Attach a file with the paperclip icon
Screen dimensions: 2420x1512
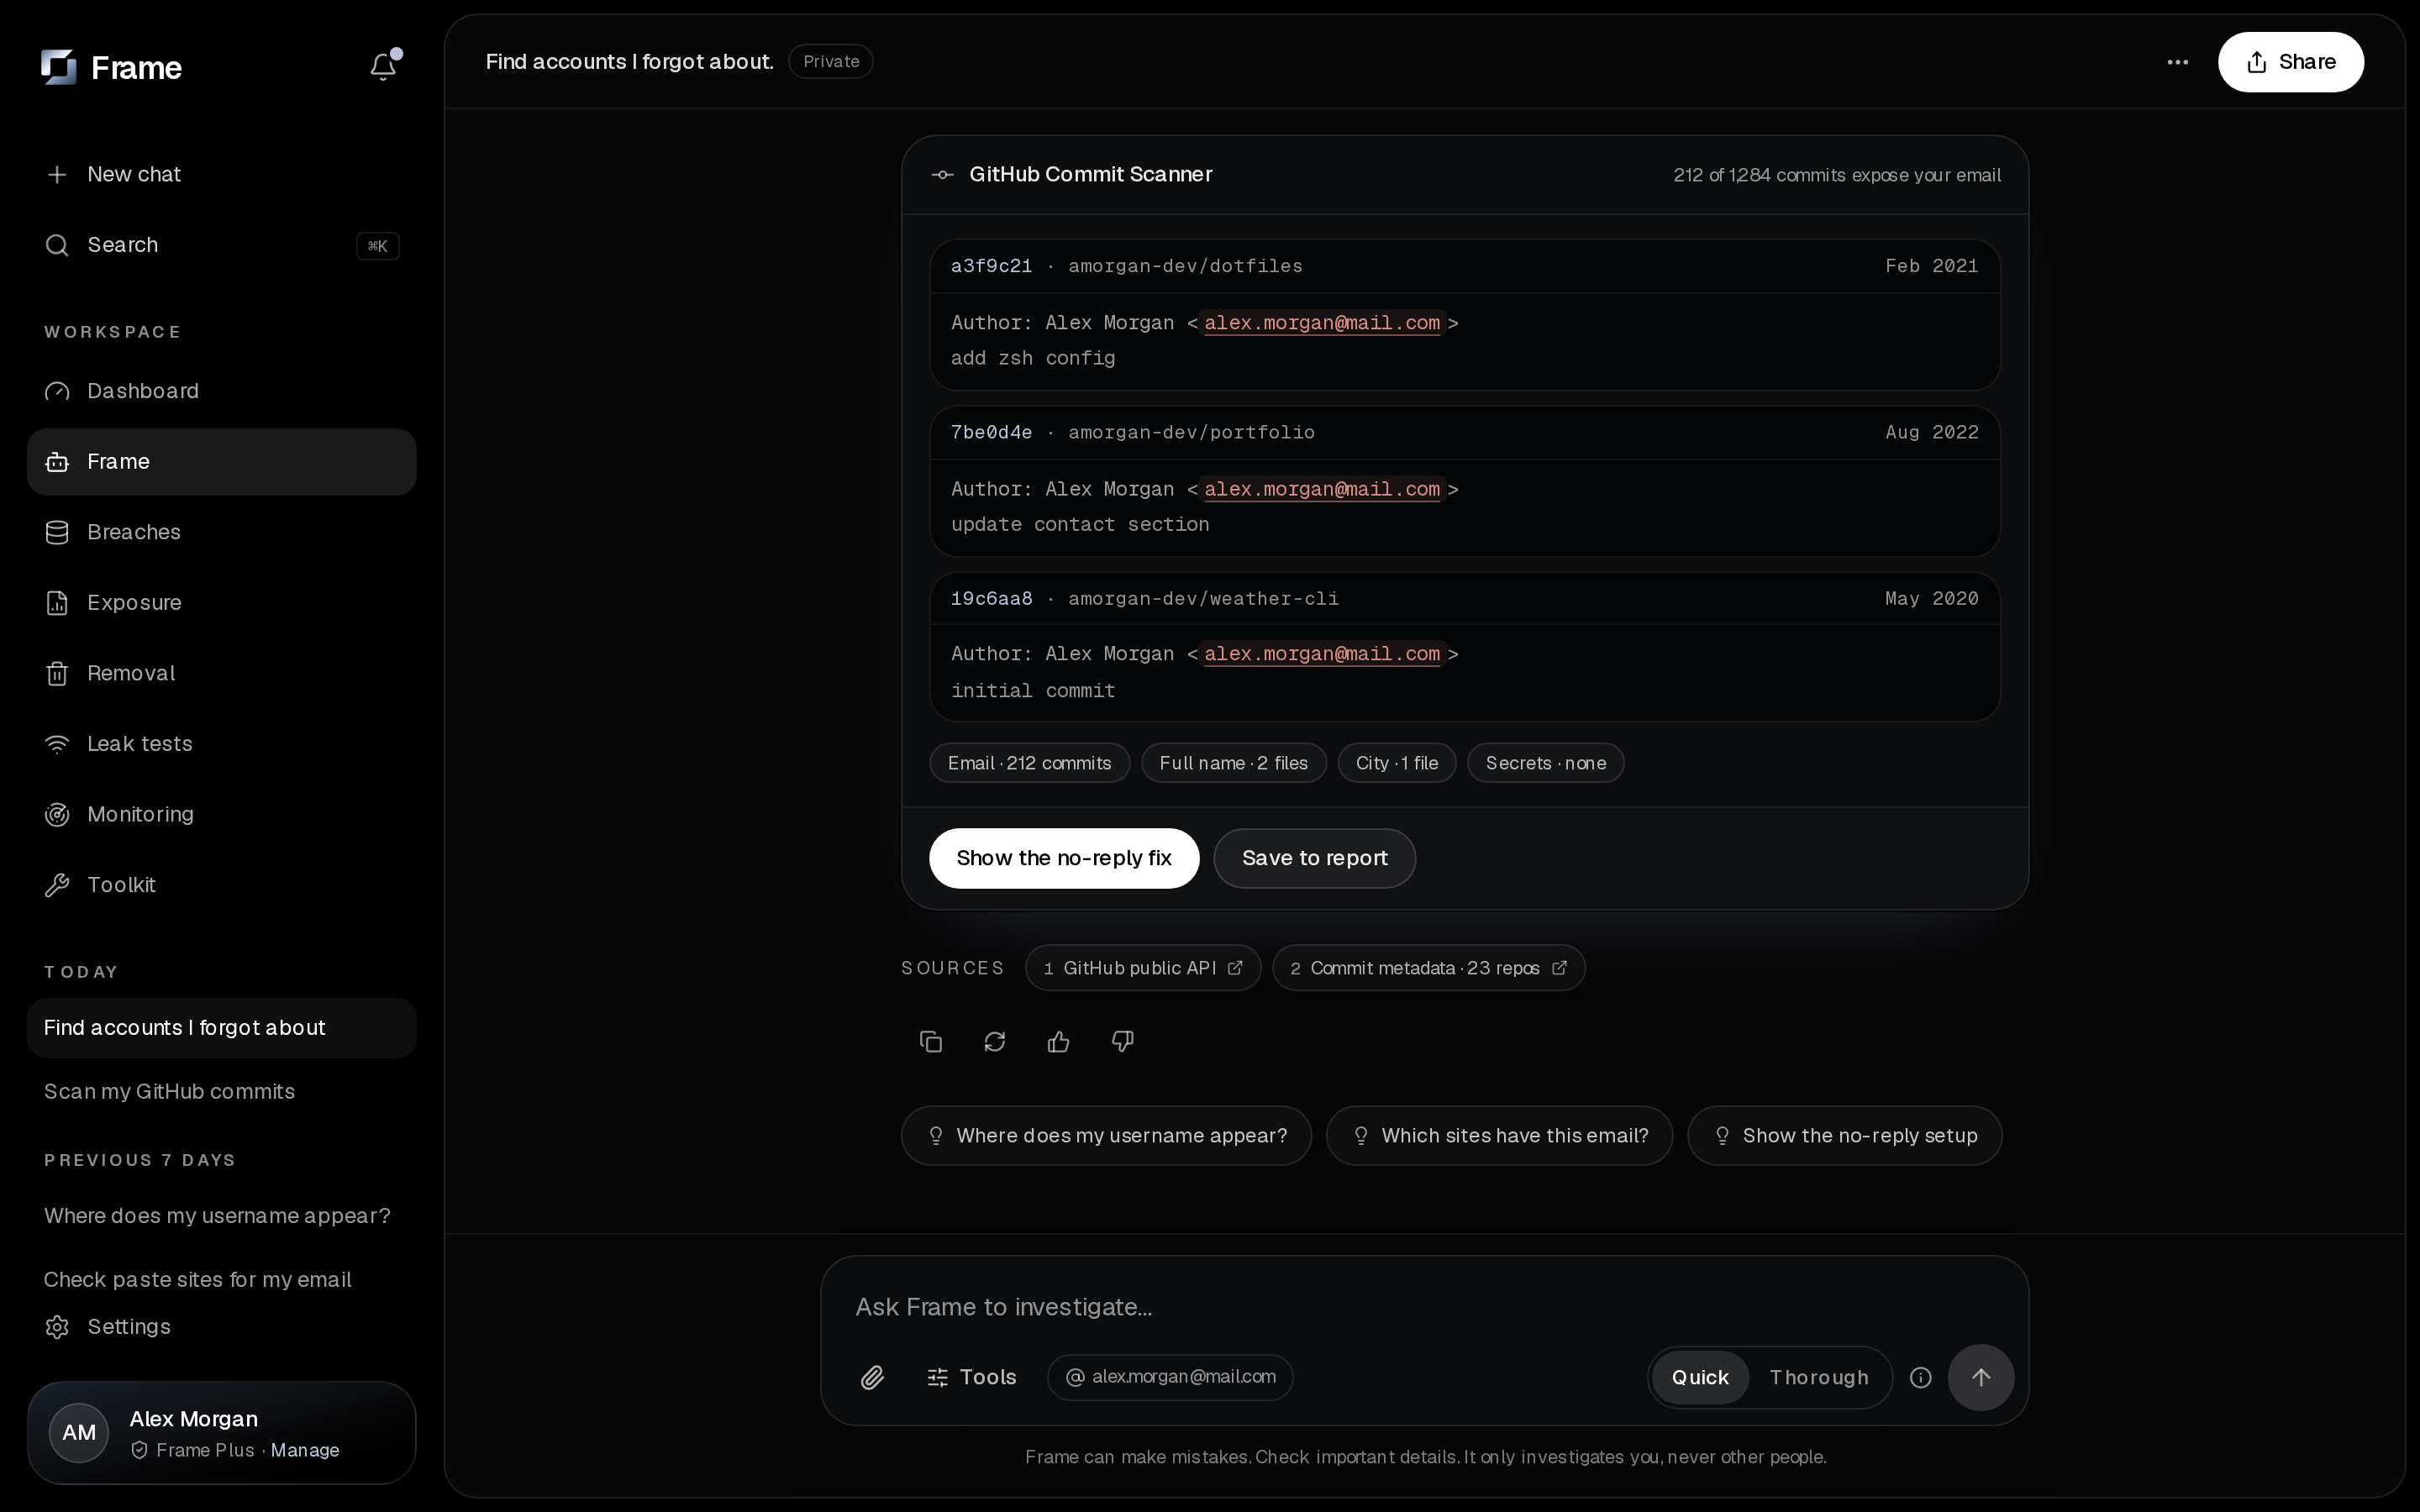[x=872, y=1377]
